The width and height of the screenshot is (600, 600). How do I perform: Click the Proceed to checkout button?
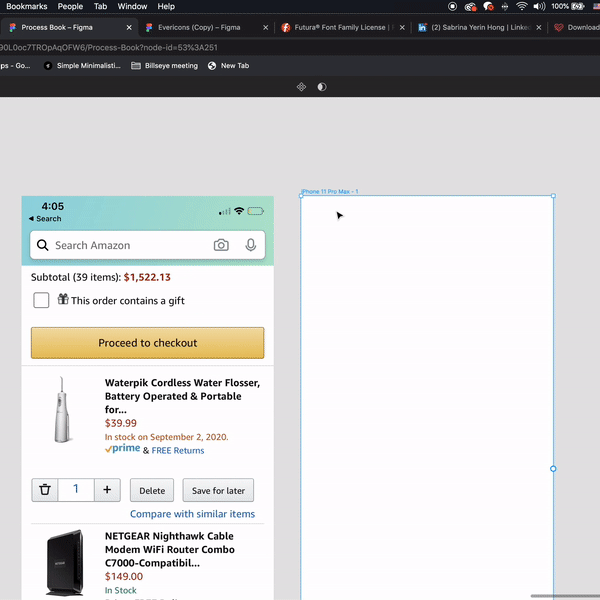(148, 343)
